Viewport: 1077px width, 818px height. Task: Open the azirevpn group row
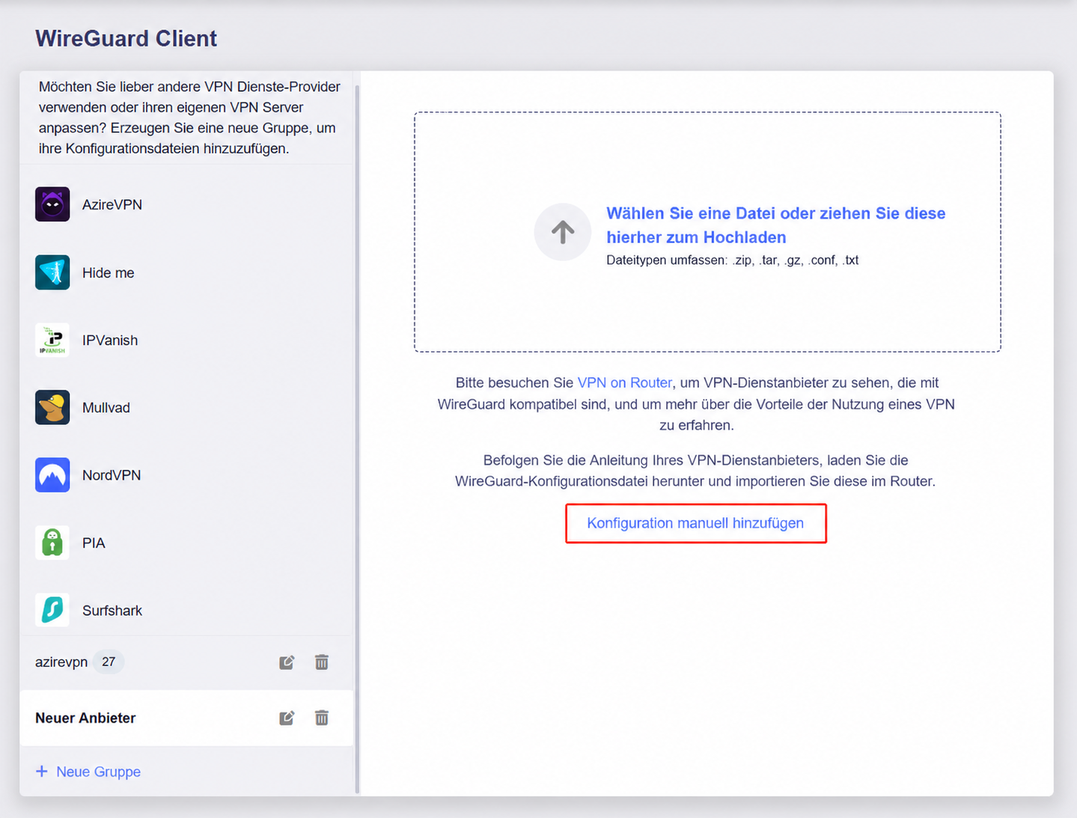186,662
